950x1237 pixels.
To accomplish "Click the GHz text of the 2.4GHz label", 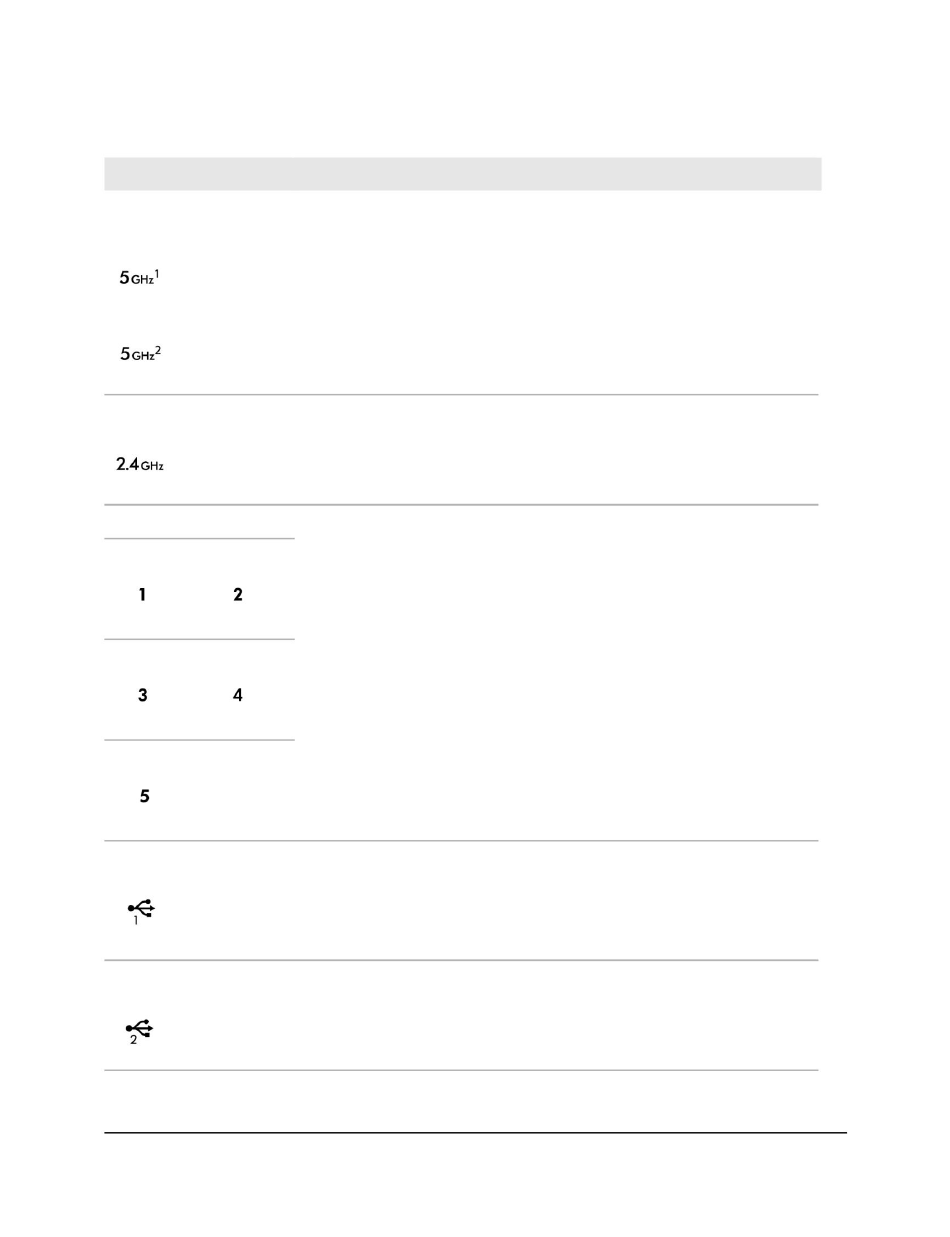I will [x=153, y=467].
